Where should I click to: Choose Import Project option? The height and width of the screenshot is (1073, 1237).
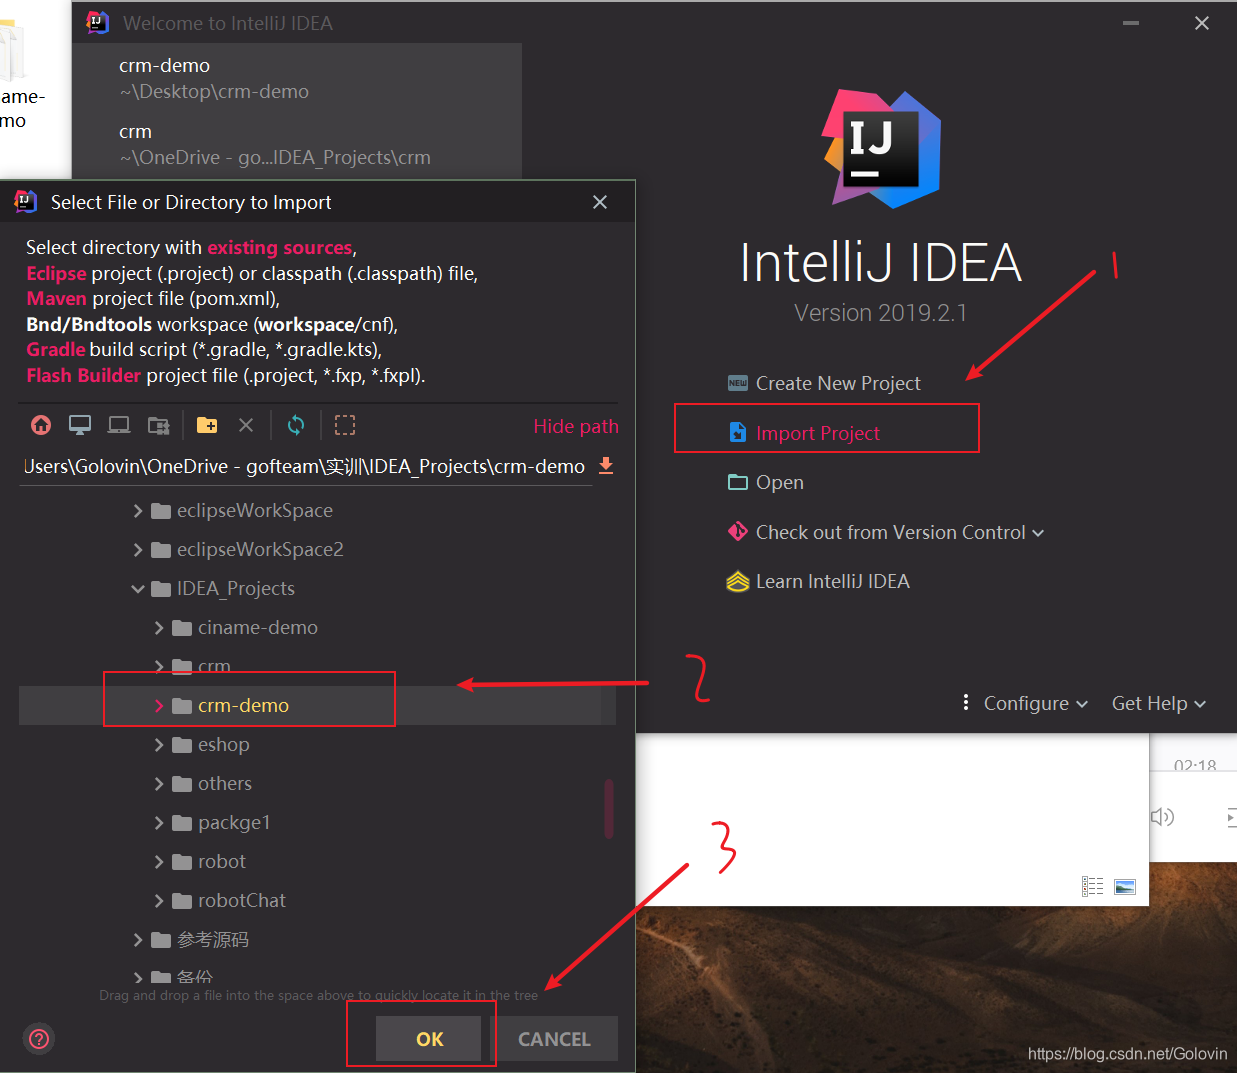(x=818, y=433)
